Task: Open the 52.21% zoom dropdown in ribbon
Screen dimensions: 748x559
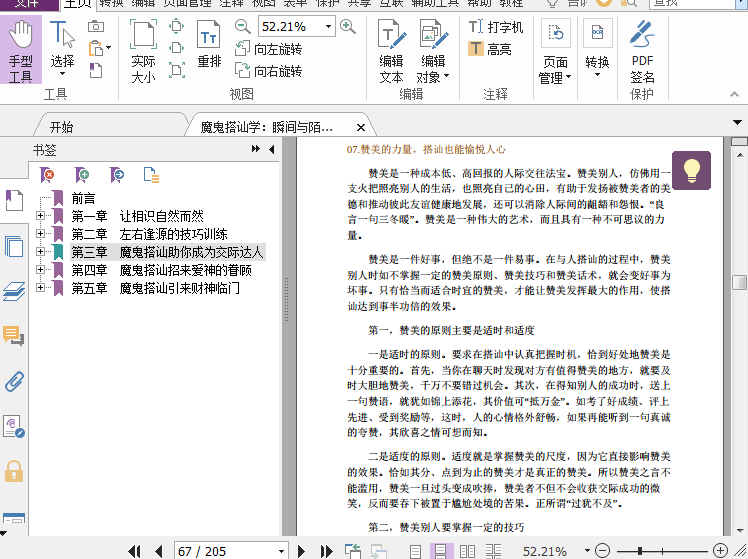Action: 327,26
